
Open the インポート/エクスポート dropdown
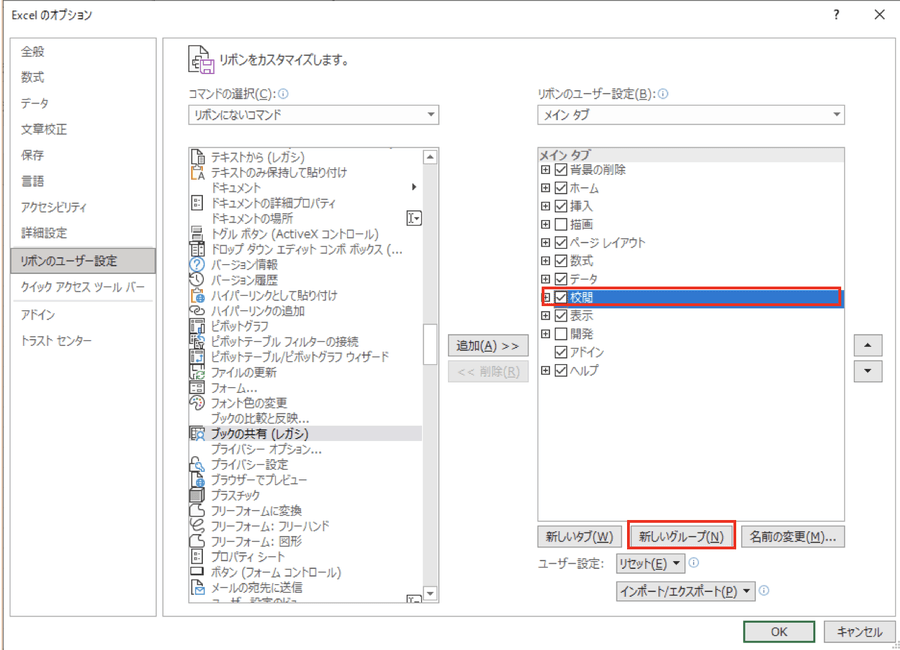point(685,591)
